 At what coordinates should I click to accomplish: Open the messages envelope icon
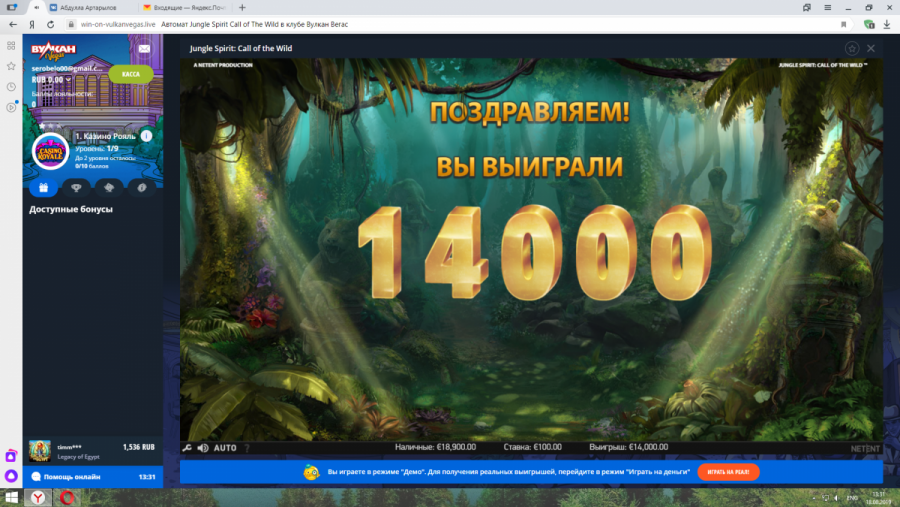[144, 49]
